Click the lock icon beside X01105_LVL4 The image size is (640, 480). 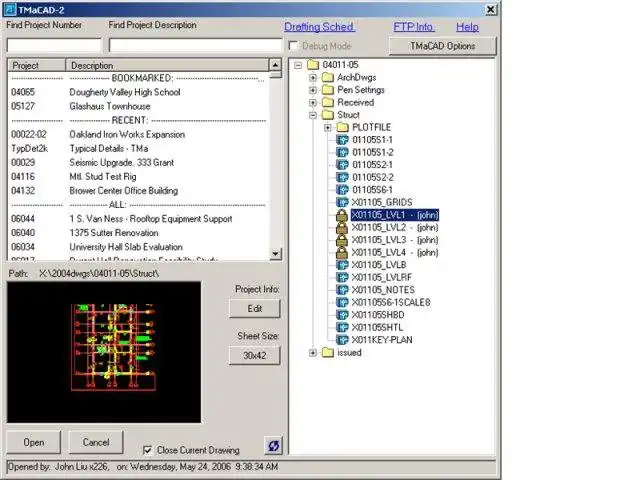(342, 252)
